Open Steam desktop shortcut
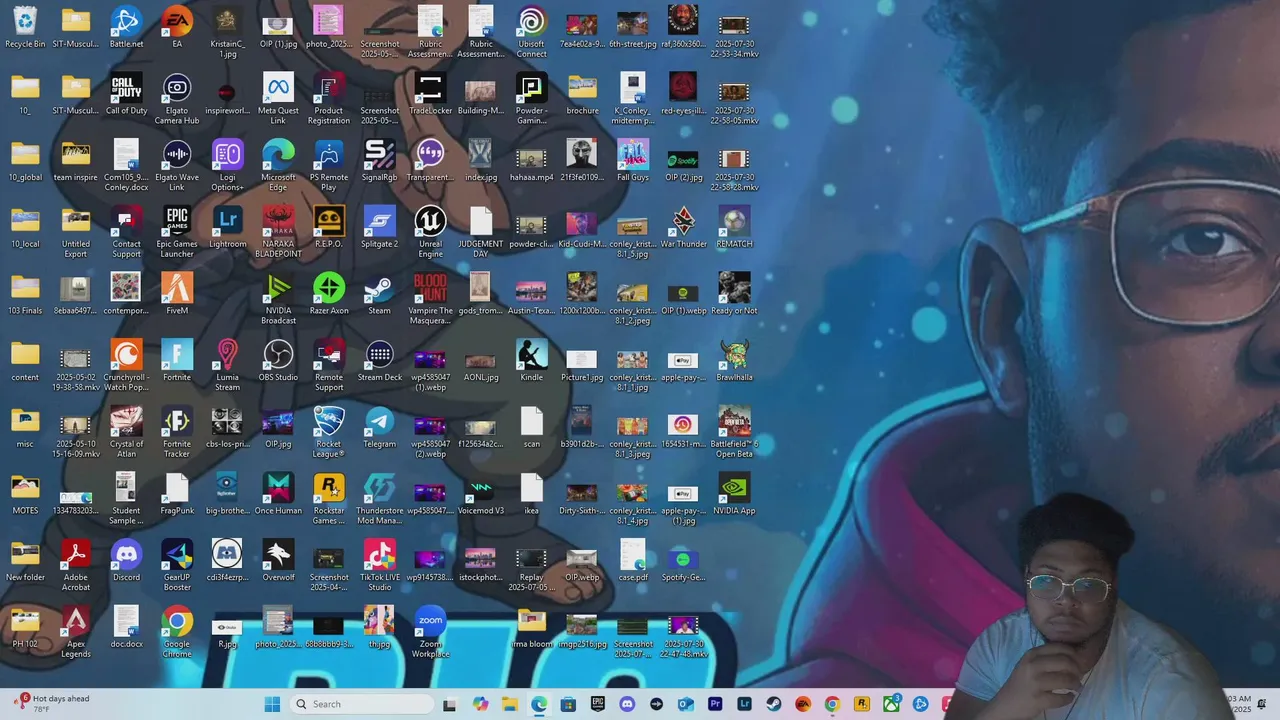1280x720 pixels. tap(379, 293)
